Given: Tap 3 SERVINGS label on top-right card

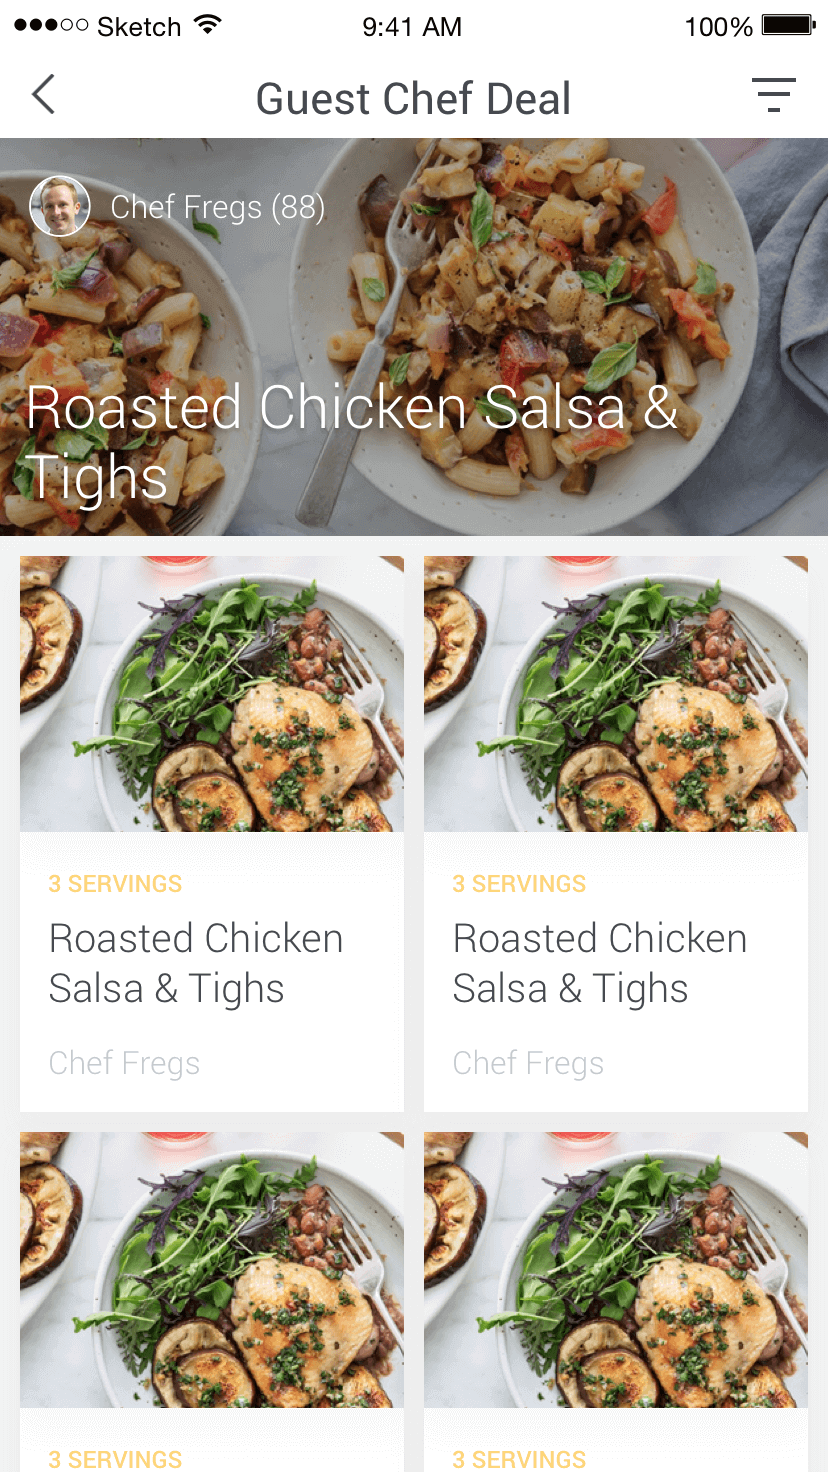Looking at the screenshot, I should tap(520, 884).
